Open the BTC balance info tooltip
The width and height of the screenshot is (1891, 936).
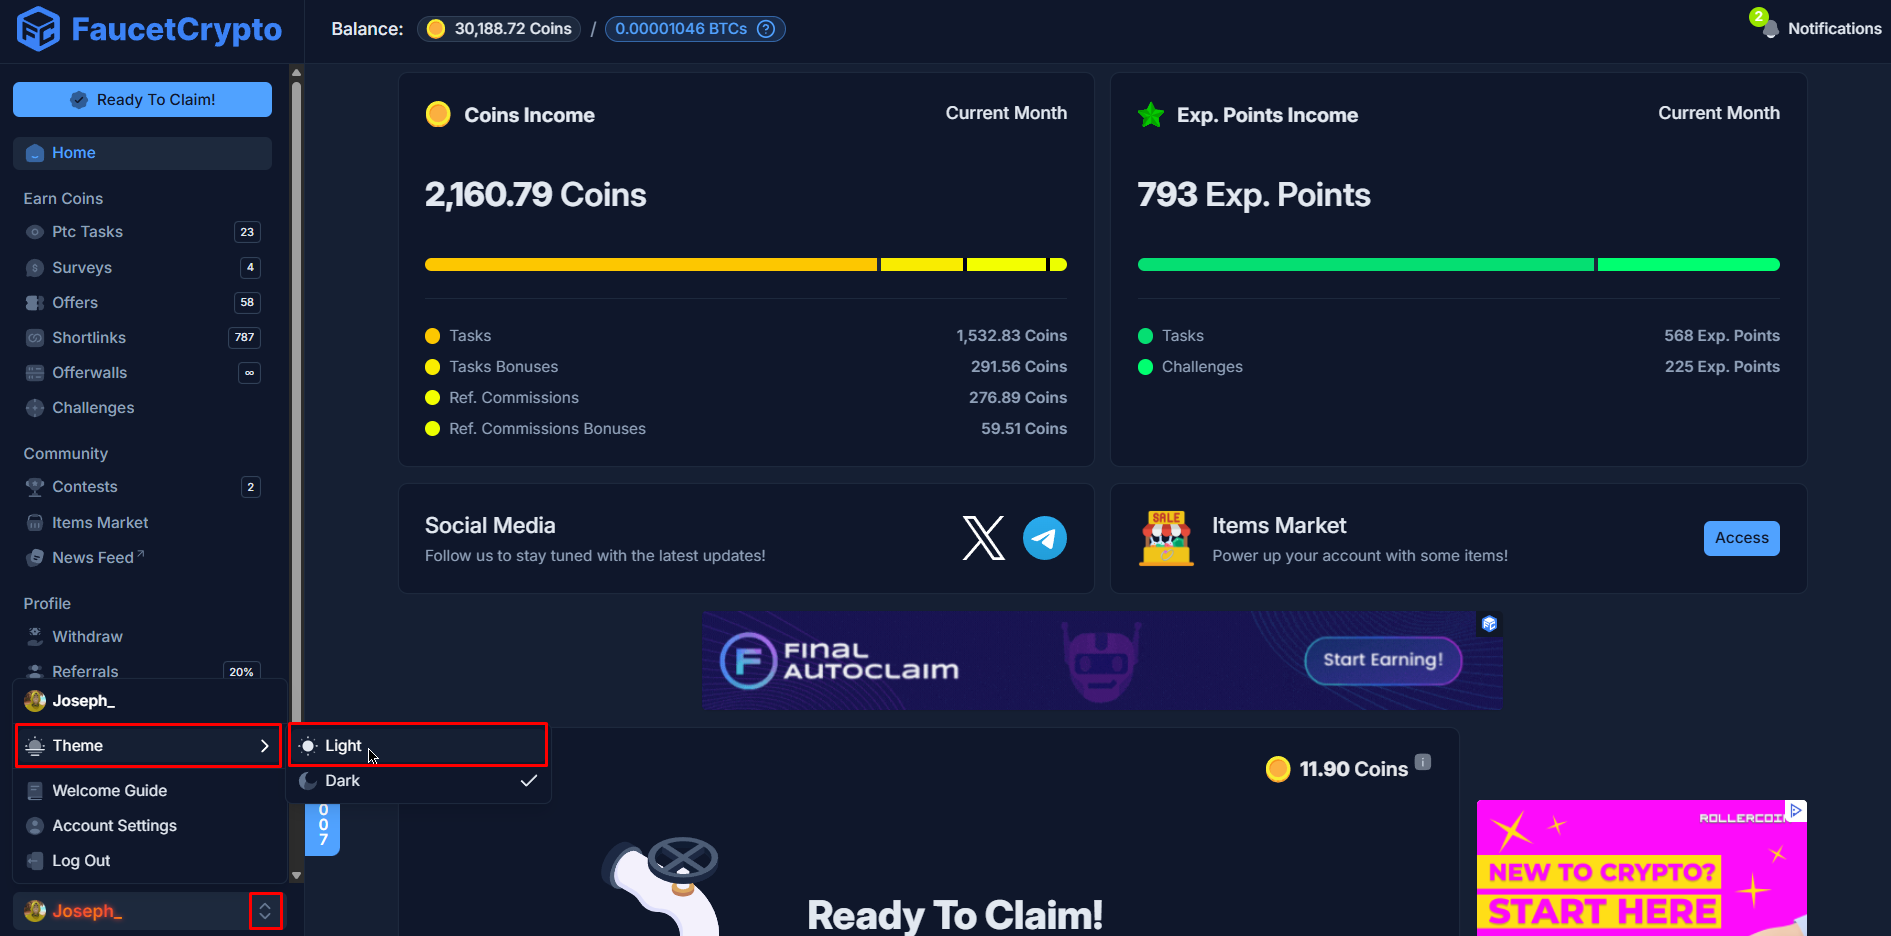coord(764,28)
